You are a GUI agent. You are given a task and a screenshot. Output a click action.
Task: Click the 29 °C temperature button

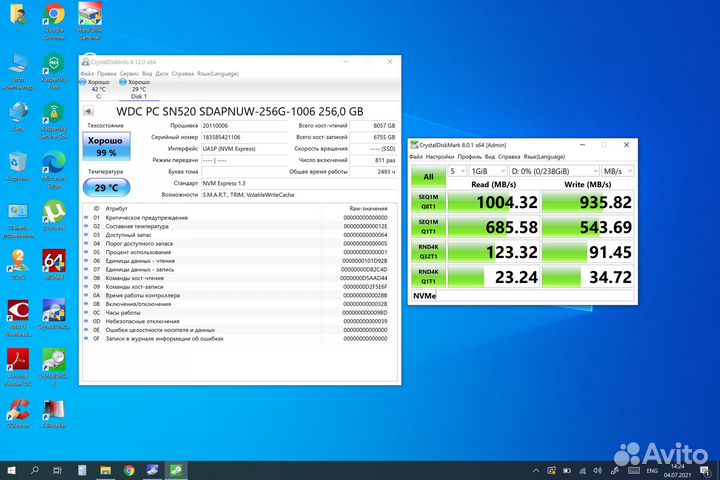(106, 187)
